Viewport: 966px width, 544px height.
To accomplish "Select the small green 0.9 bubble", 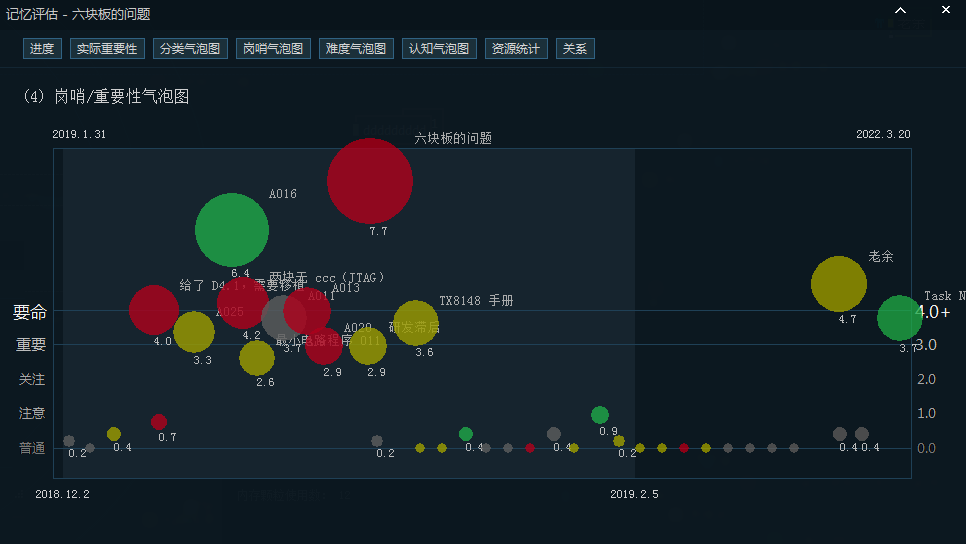I will coord(600,415).
